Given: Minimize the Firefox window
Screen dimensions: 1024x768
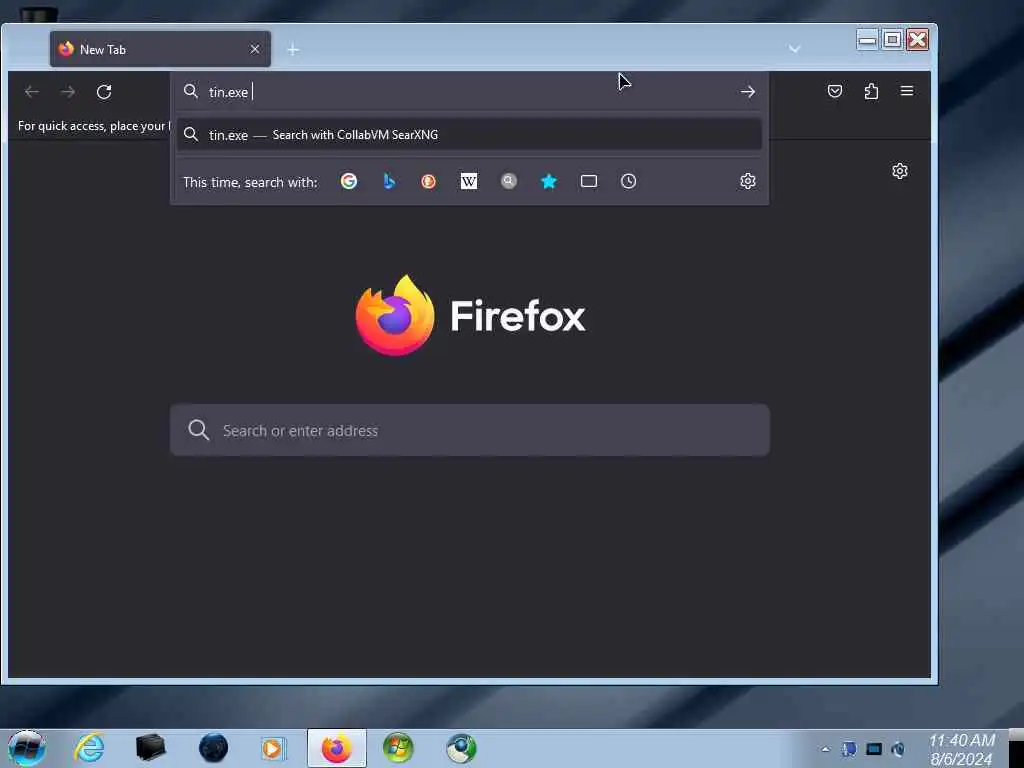Looking at the screenshot, I should (x=867, y=40).
